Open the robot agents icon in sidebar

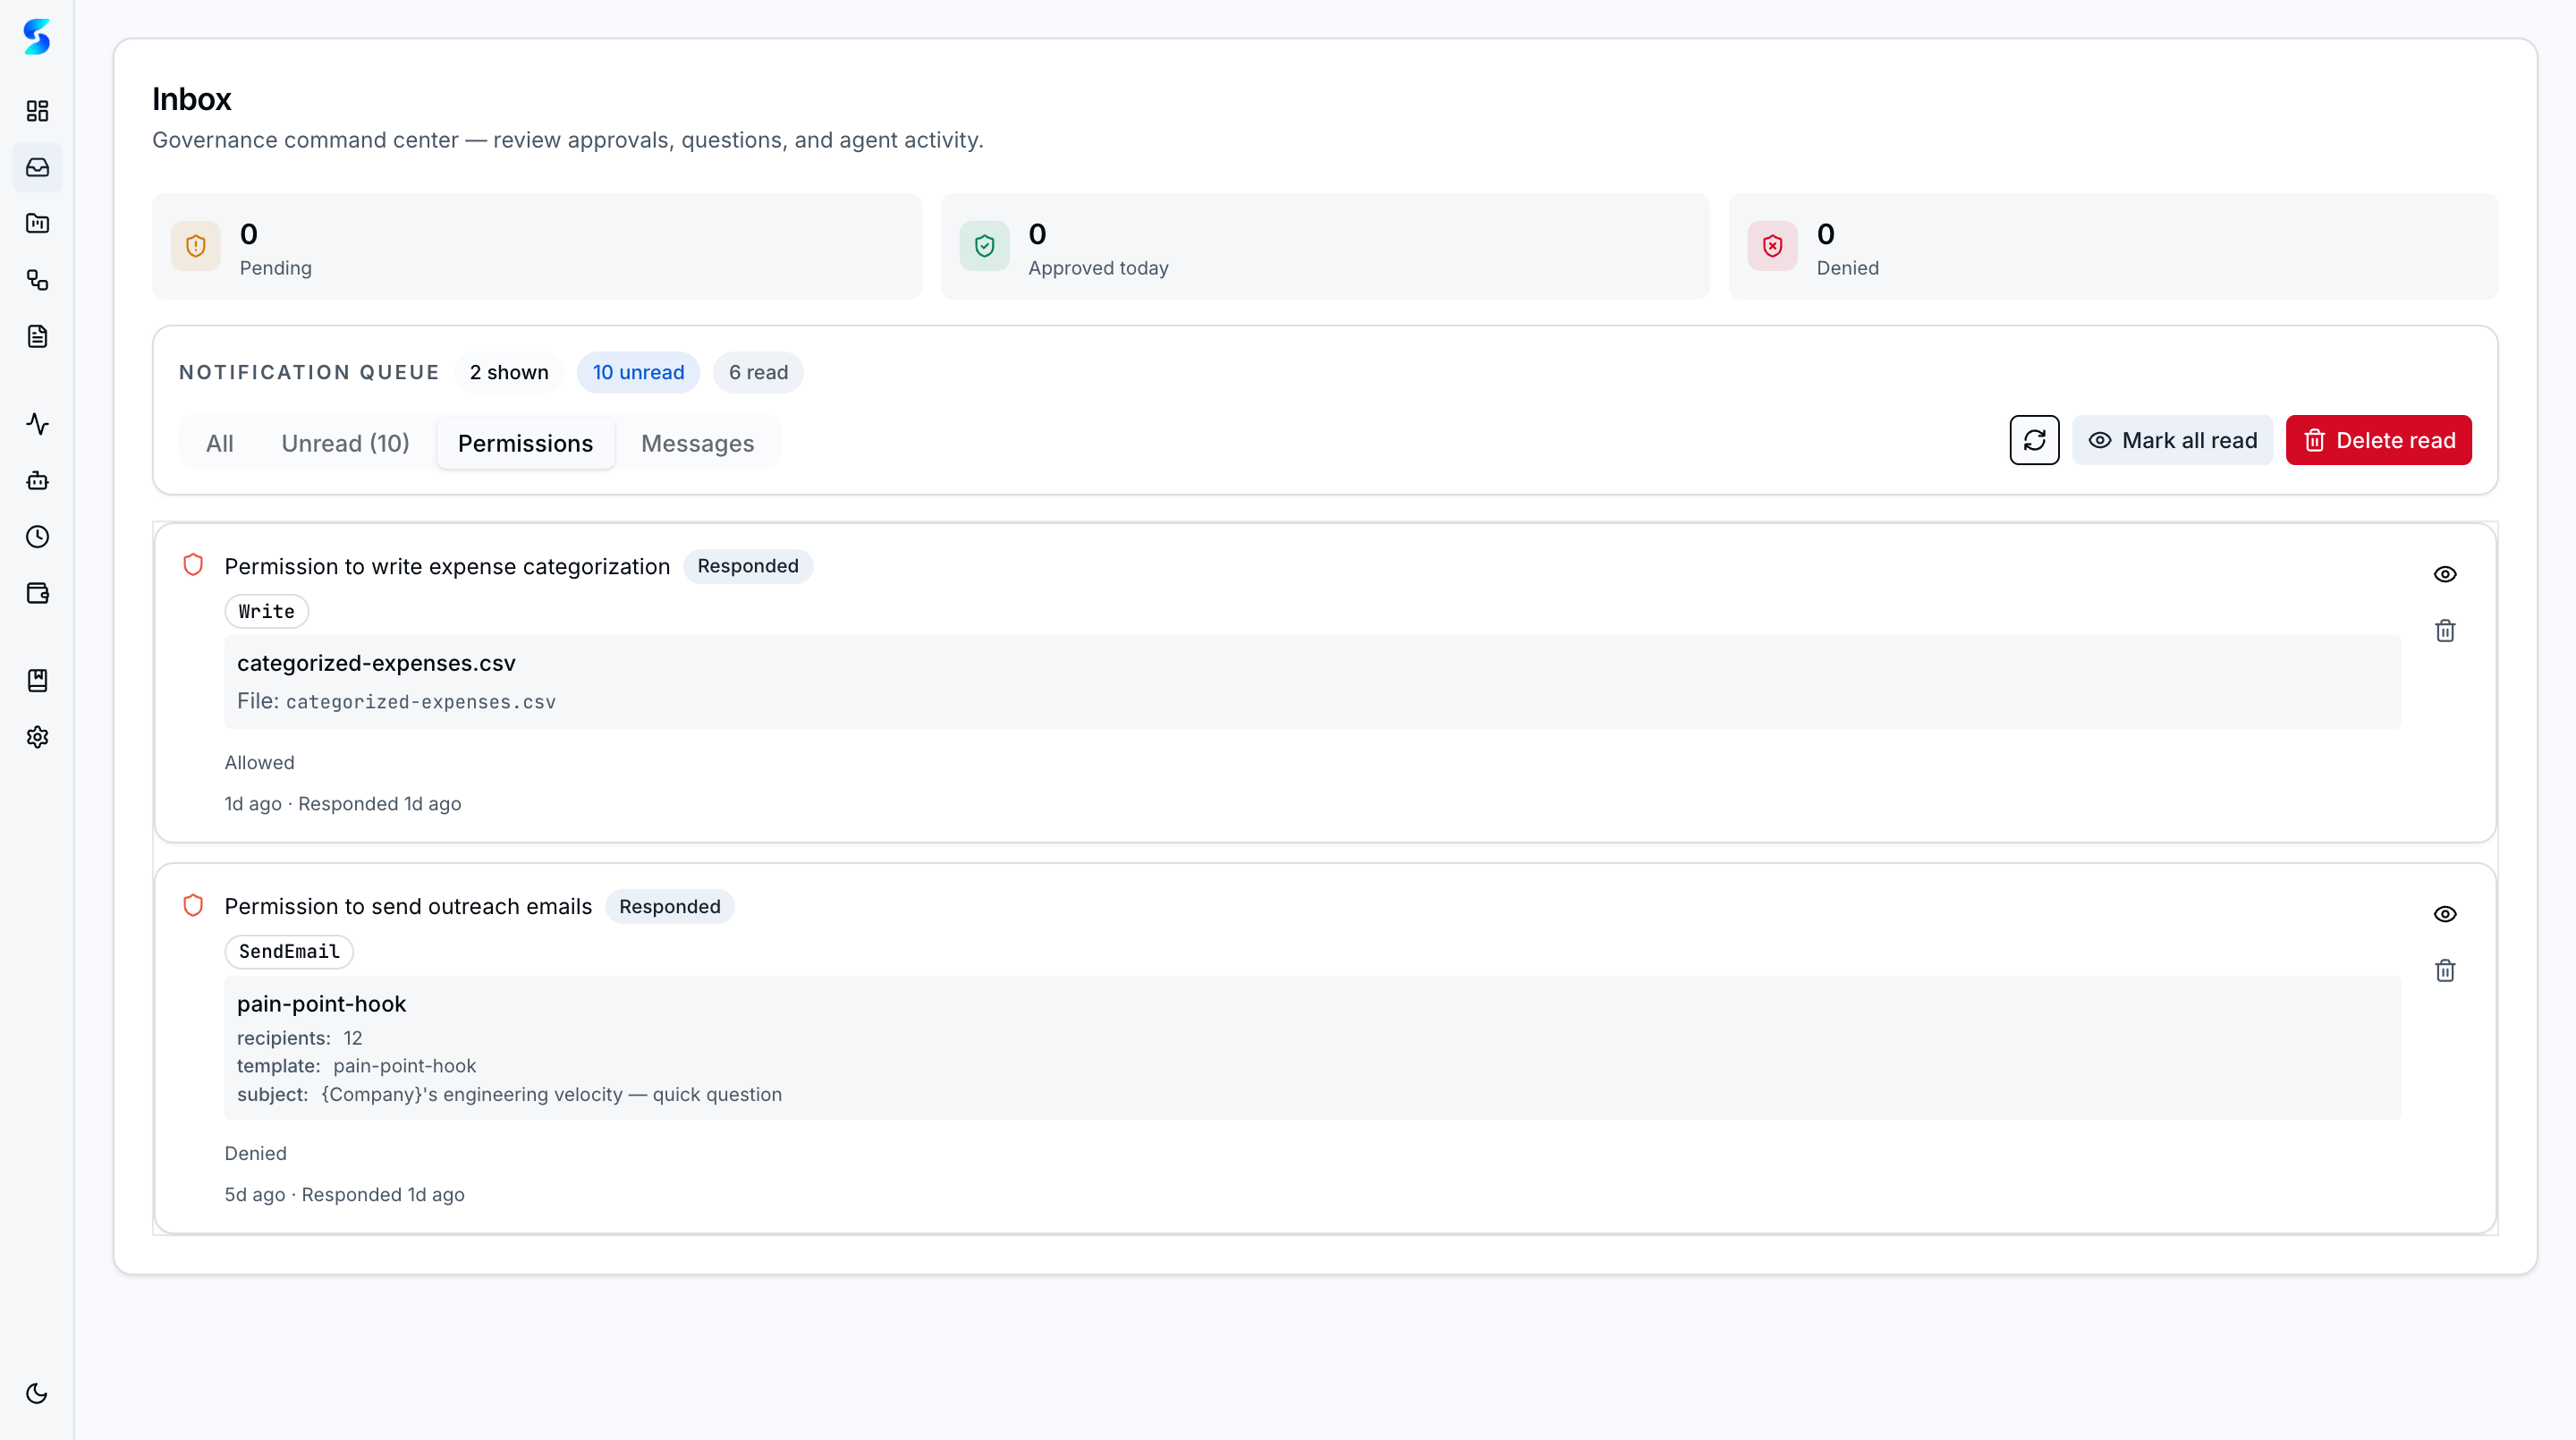pyautogui.click(x=37, y=481)
